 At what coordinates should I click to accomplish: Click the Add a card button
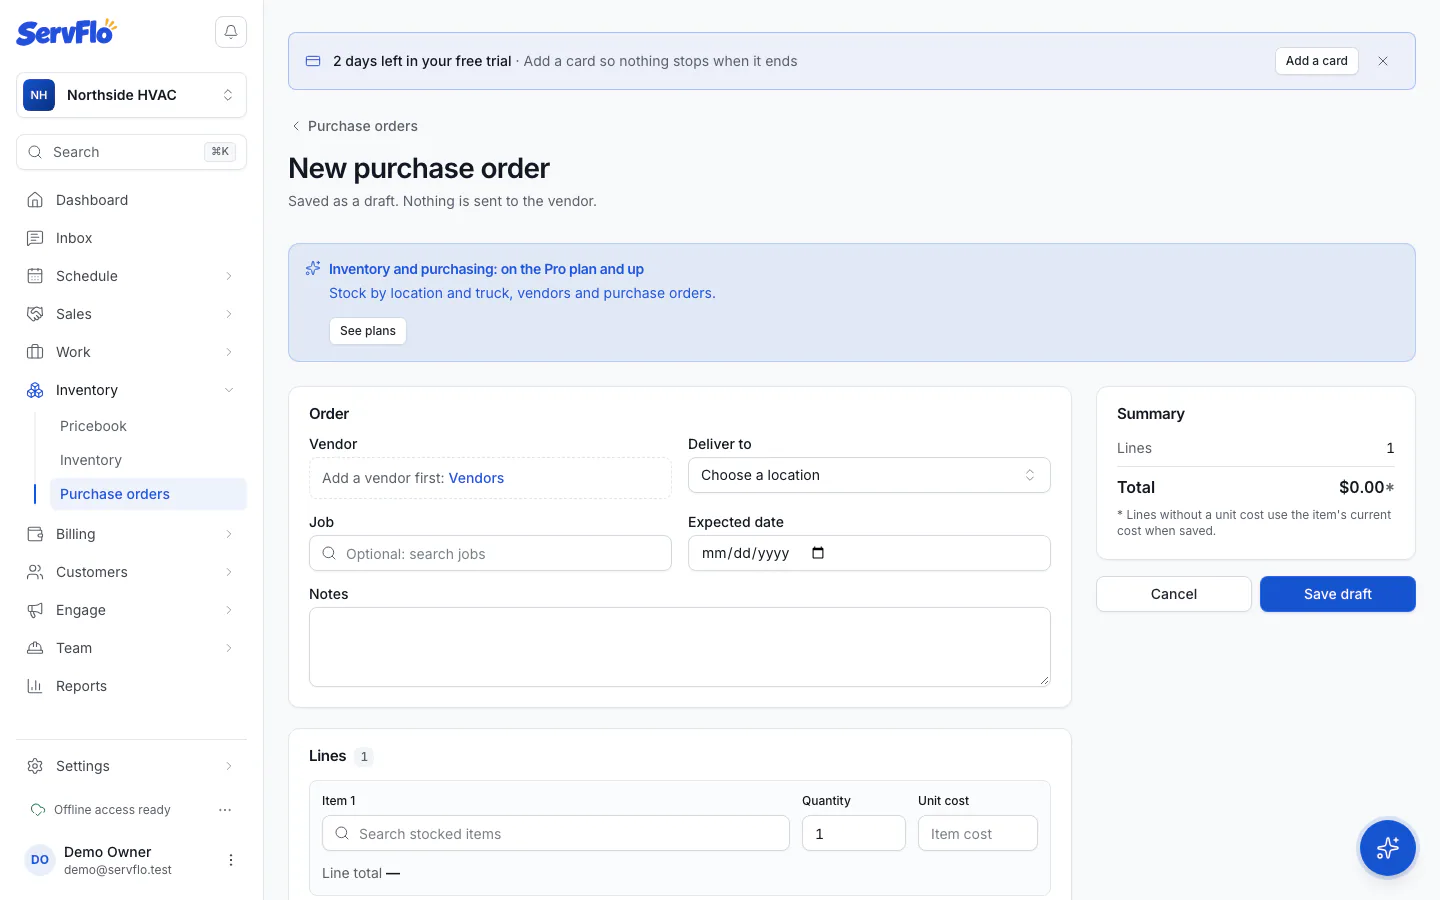tap(1316, 61)
